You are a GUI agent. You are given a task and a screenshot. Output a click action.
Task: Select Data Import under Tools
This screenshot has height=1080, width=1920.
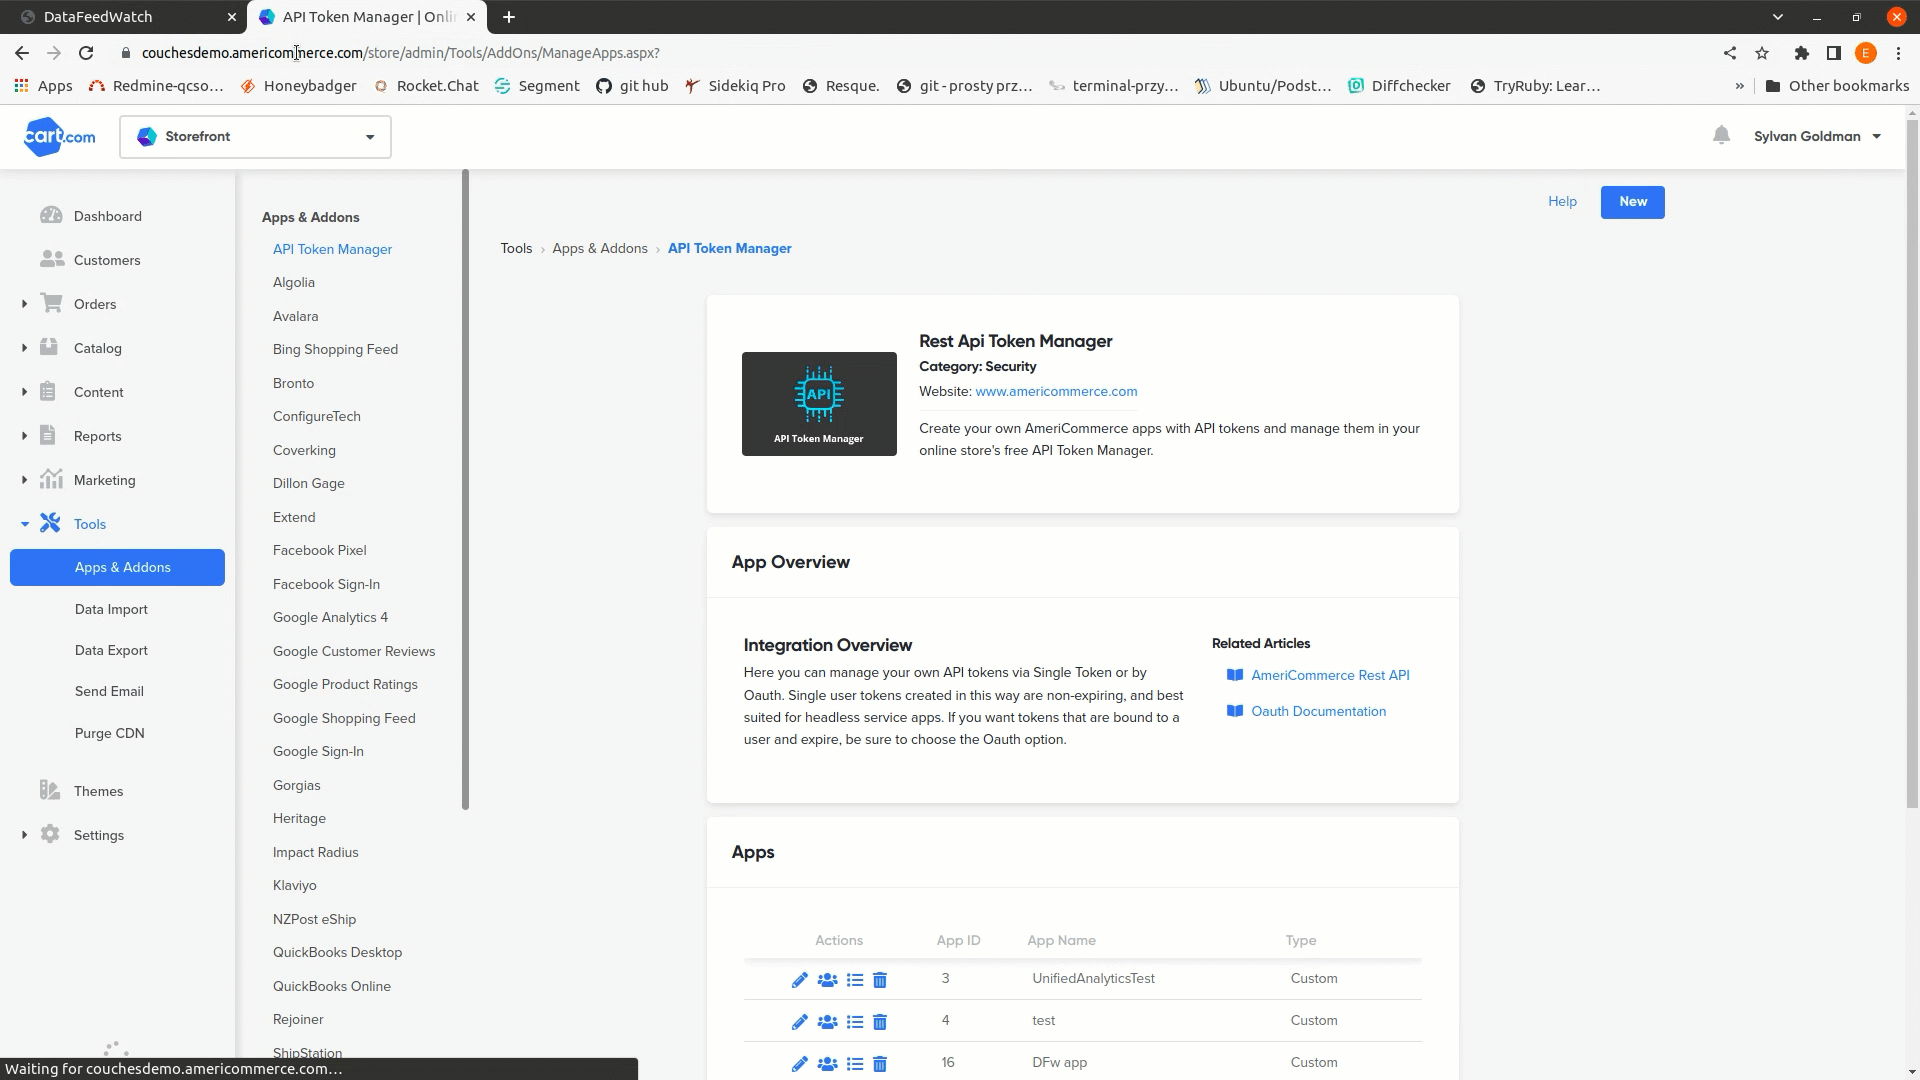point(111,609)
